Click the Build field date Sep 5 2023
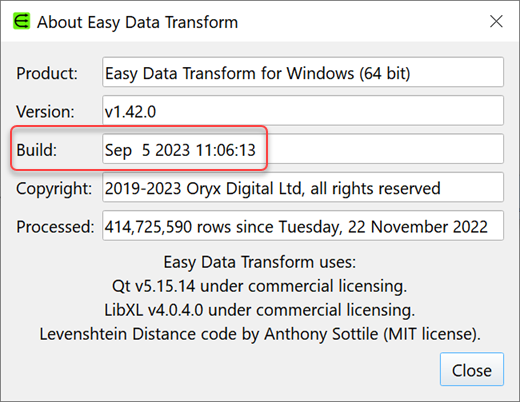This screenshot has width=520, height=402. (x=303, y=149)
